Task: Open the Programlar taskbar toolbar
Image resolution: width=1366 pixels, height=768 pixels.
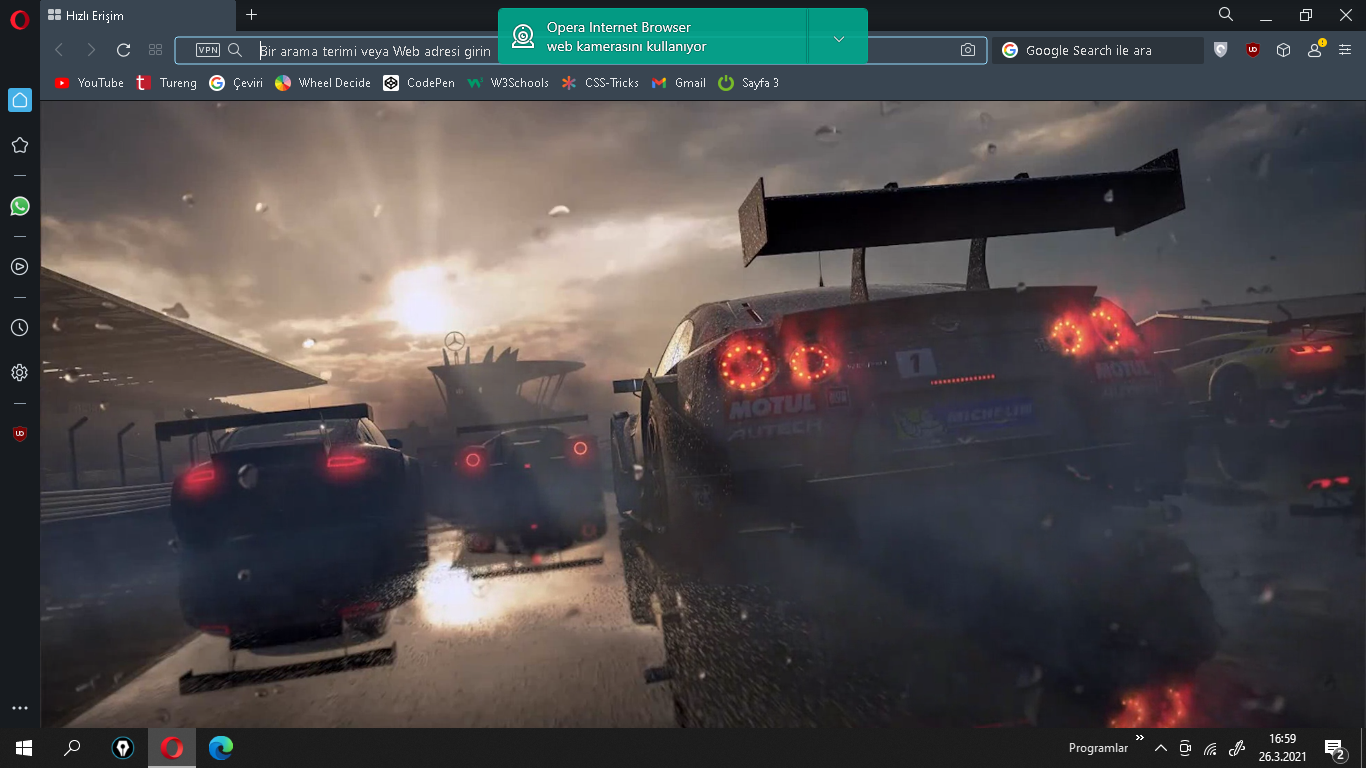Action: pyautogui.click(x=1098, y=748)
